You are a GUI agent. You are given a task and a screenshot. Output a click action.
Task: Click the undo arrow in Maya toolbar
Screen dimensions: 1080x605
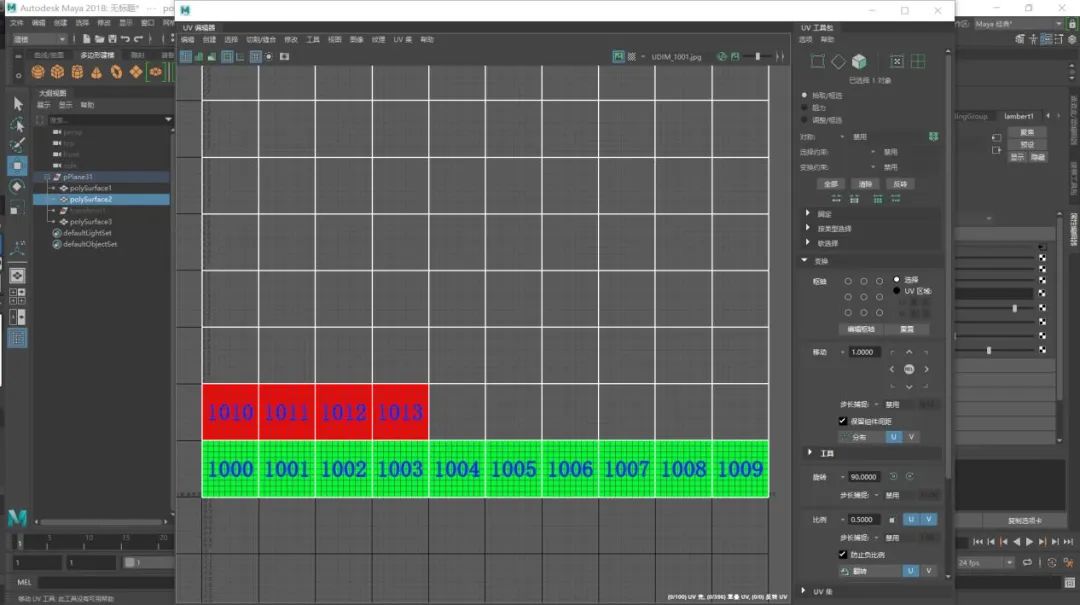click(x=125, y=39)
